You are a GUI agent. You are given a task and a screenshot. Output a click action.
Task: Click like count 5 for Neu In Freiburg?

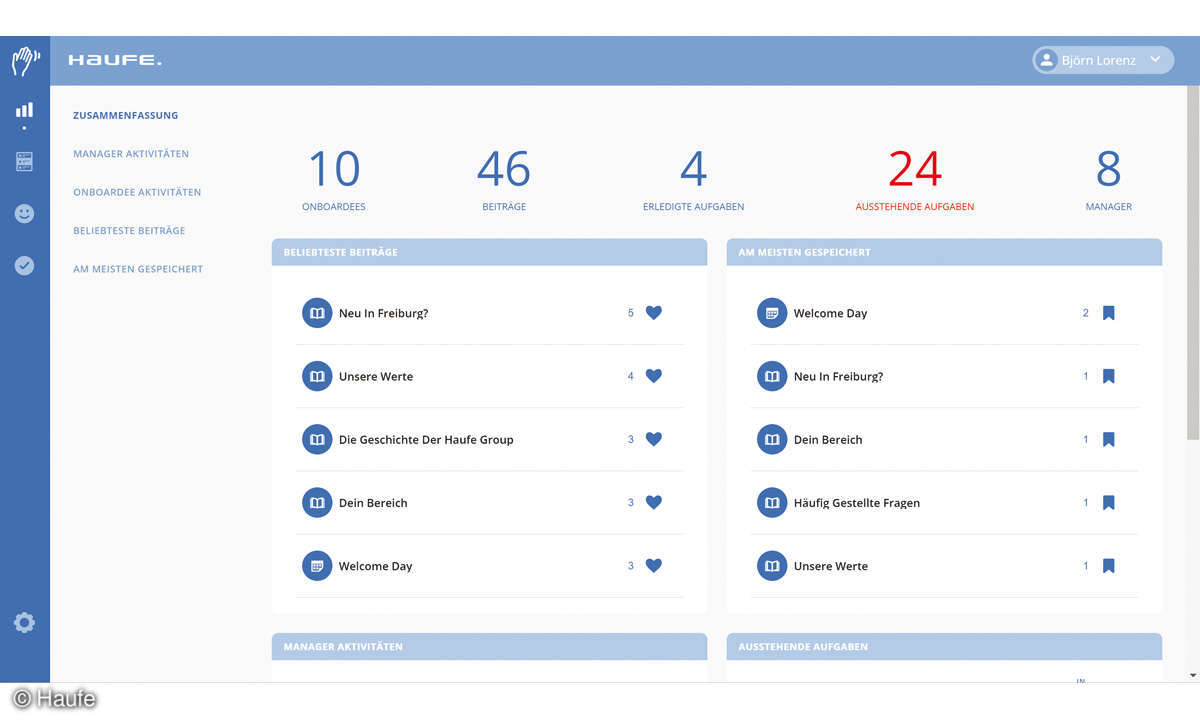coord(631,313)
